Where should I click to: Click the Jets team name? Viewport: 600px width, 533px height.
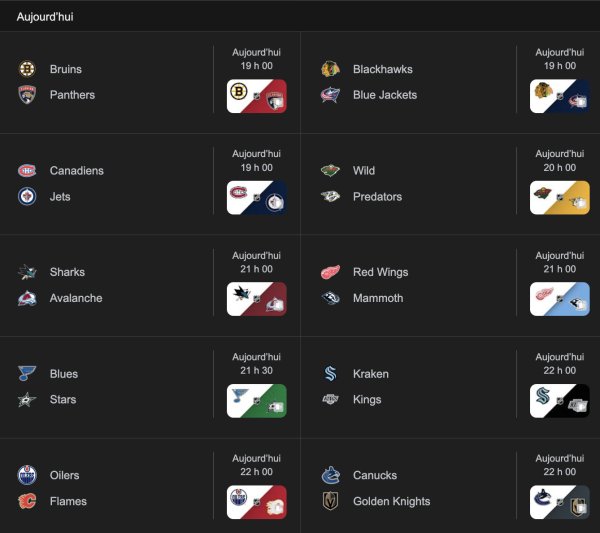point(60,197)
